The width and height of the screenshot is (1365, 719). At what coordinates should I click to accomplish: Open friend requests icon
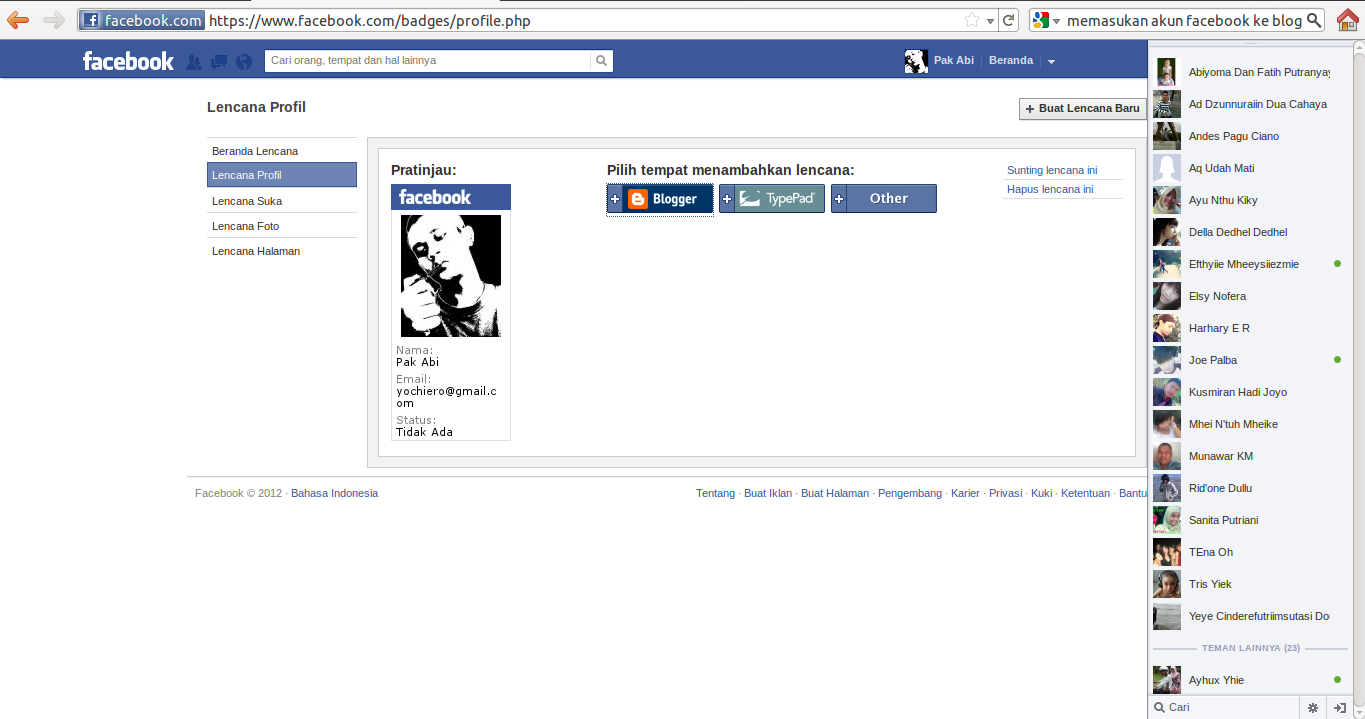pyautogui.click(x=194, y=62)
